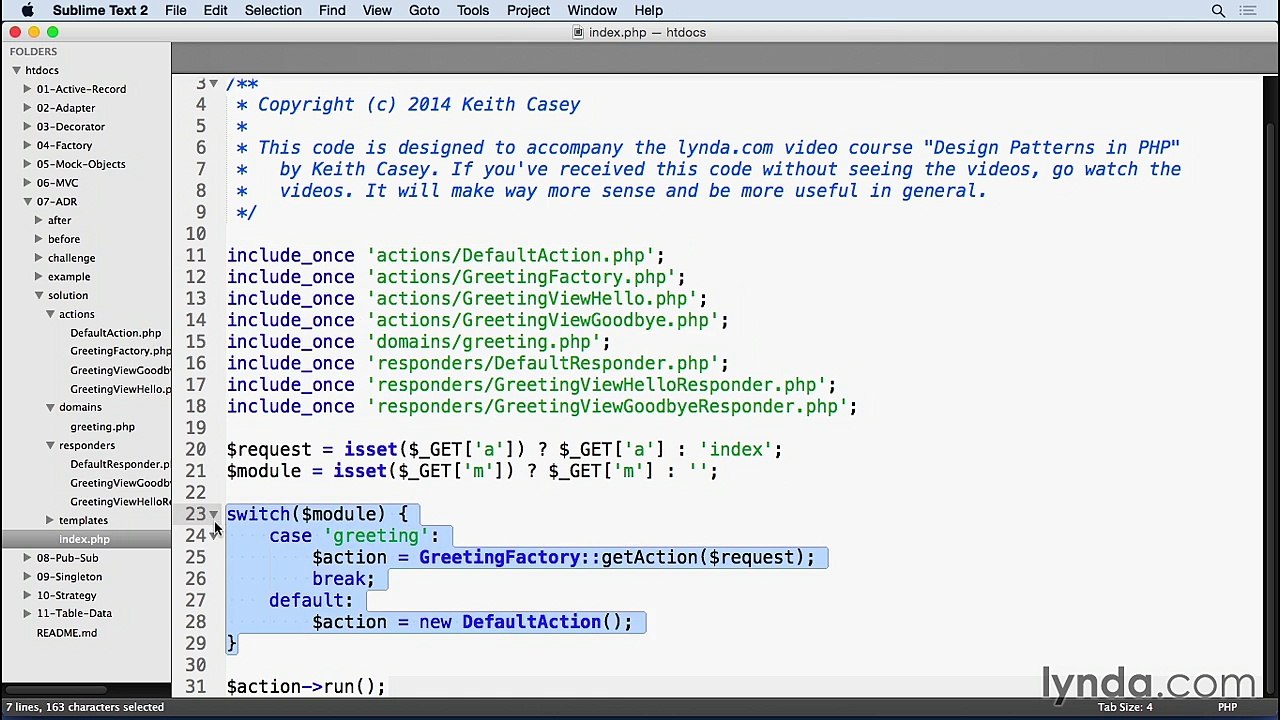The width and height of the screenshot is (1280, 720).
Task: Open Spotlight search in the menu bar
Action: click(x=1218, y=10)
